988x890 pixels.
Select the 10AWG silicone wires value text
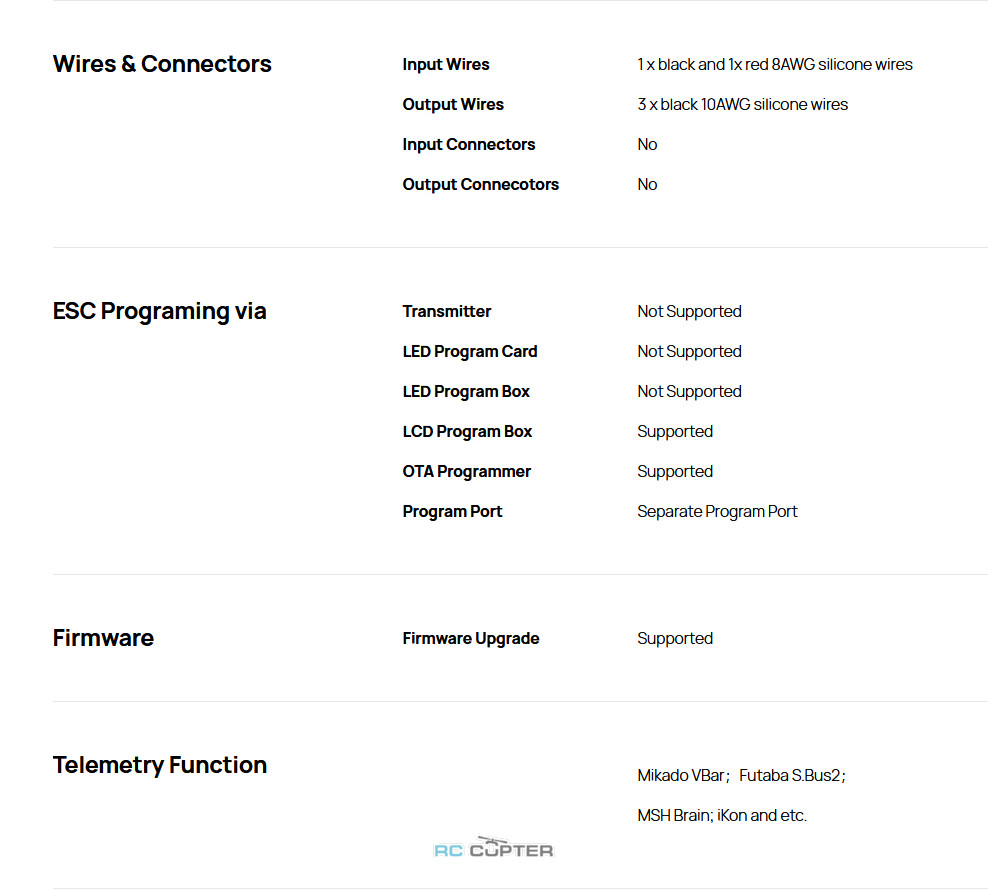point(742,105)
